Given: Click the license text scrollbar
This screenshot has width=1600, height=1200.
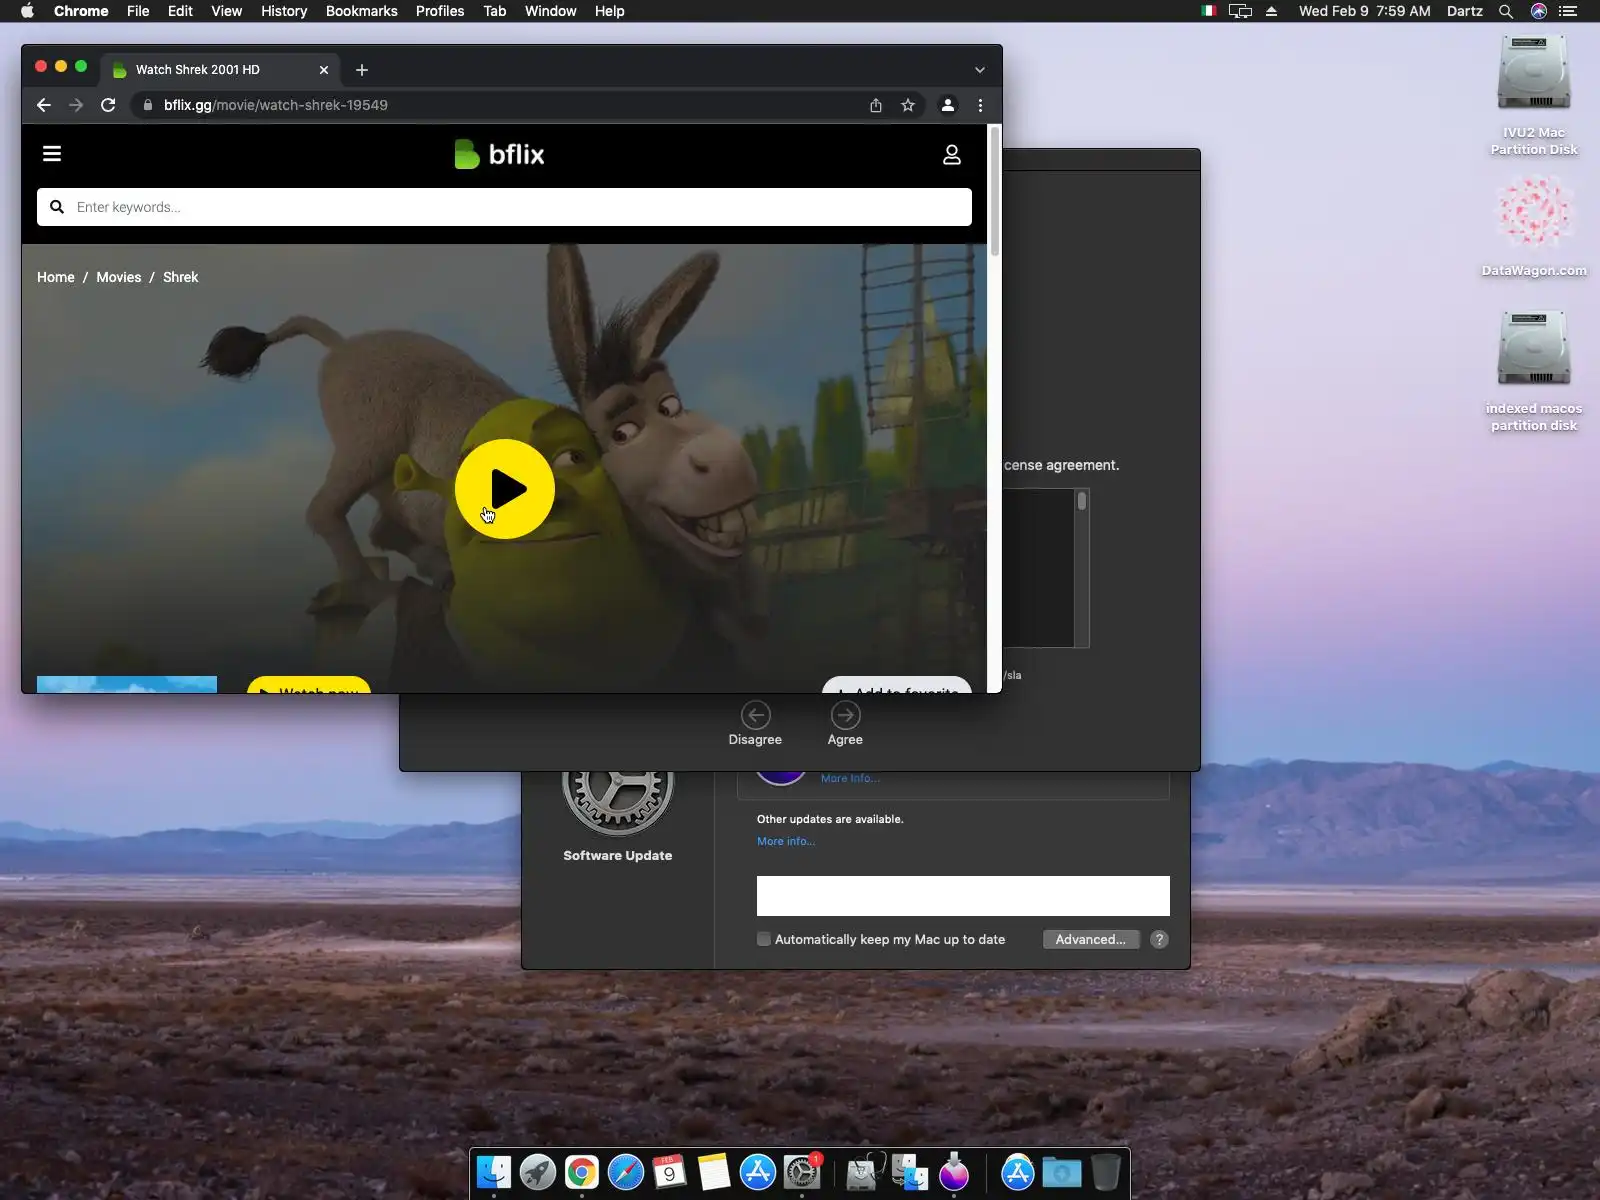Looking at the screenshot, I should pos(1082,501).
